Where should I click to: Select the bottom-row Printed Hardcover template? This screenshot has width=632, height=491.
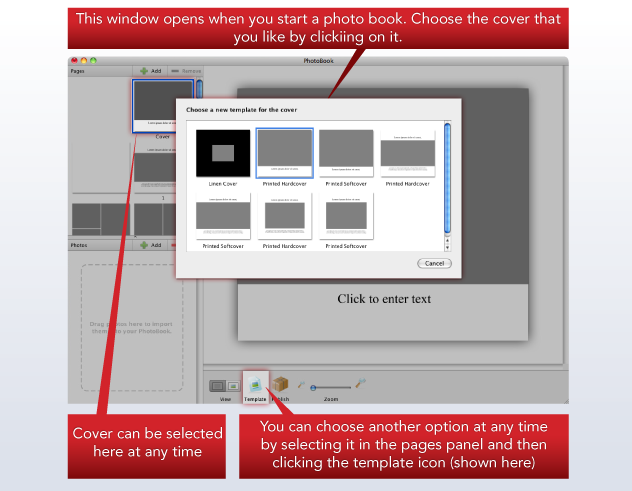[x=285, y=216]
